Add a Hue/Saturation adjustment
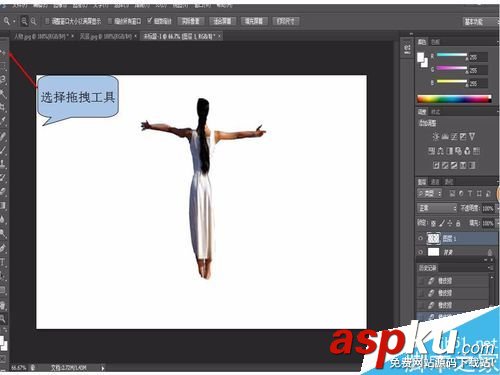500x375 pixels. (432, 151)
